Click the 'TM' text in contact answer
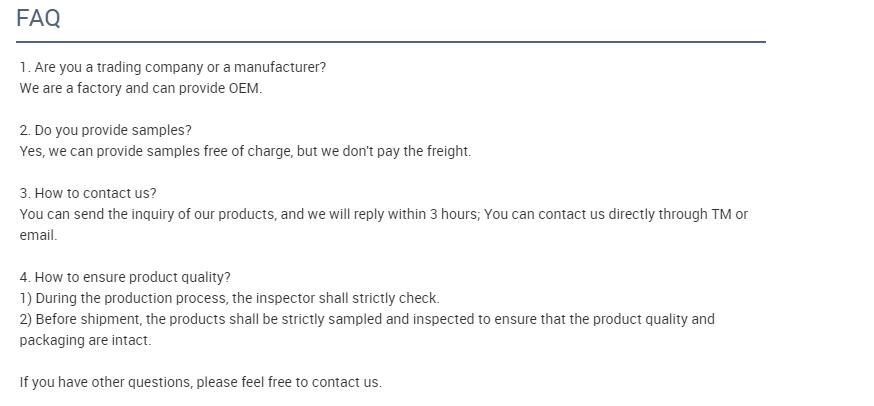This screenshot has height=406, width=874. tap(721, 214)
